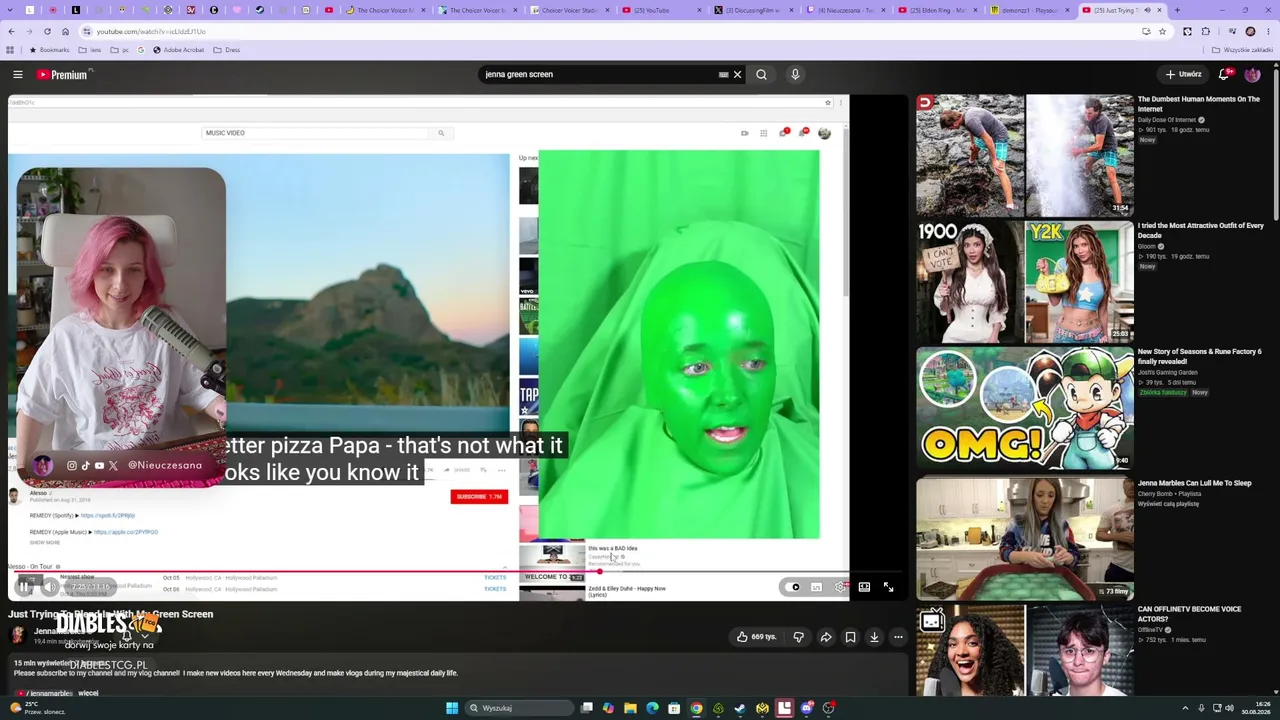The image size is (1280, 720).
Task: Open YouTube notifications bell
Action: [x=1224, y=74]
